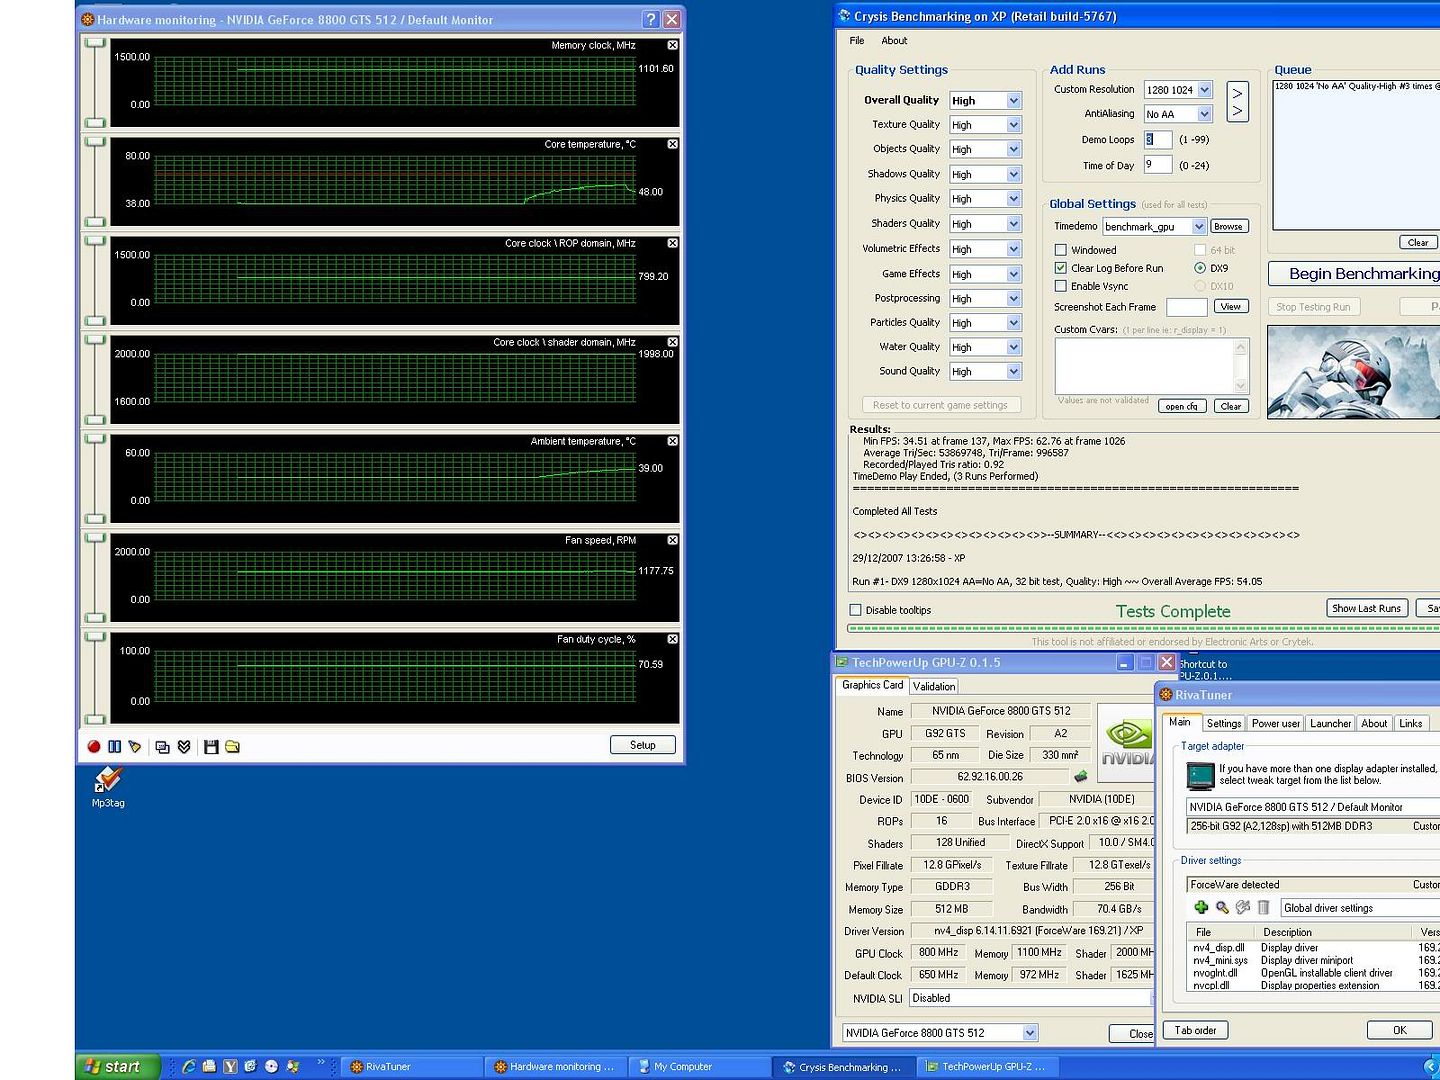Expand the Postprocessing quality dropdown
Viewport: 1440px width, 1080px height.
[x=1014, y=298]
